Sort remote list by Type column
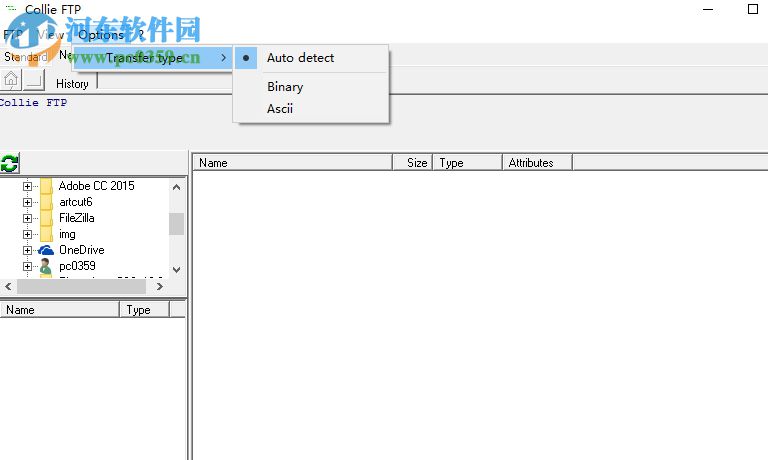The width and height of the screenshot is (768, 460). (x=467, y=163)
